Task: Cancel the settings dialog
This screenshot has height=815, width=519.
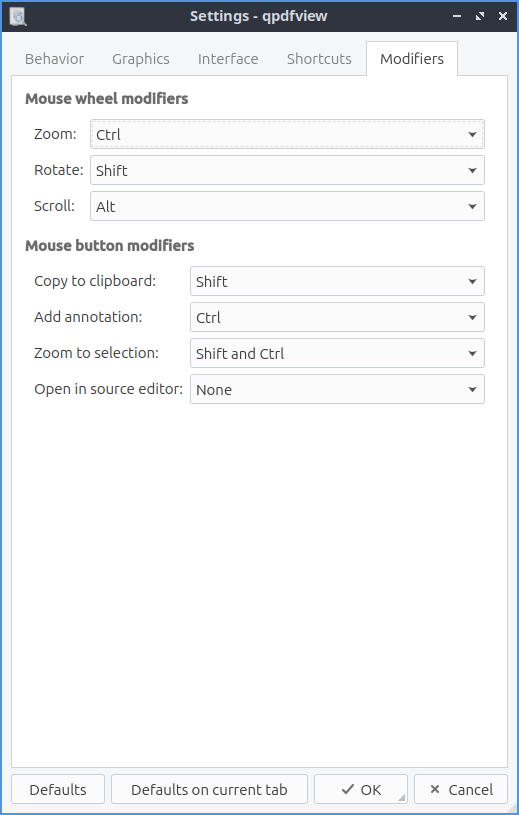Action: tap(461, 790)
